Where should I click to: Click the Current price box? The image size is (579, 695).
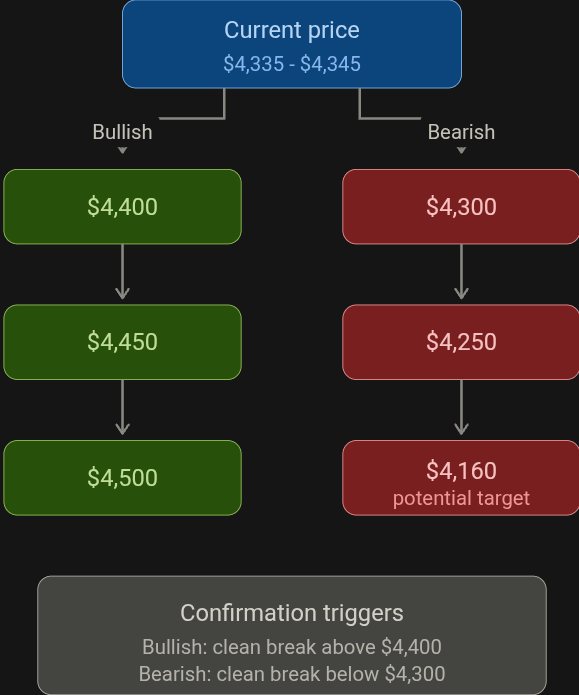tap(292, 44)
